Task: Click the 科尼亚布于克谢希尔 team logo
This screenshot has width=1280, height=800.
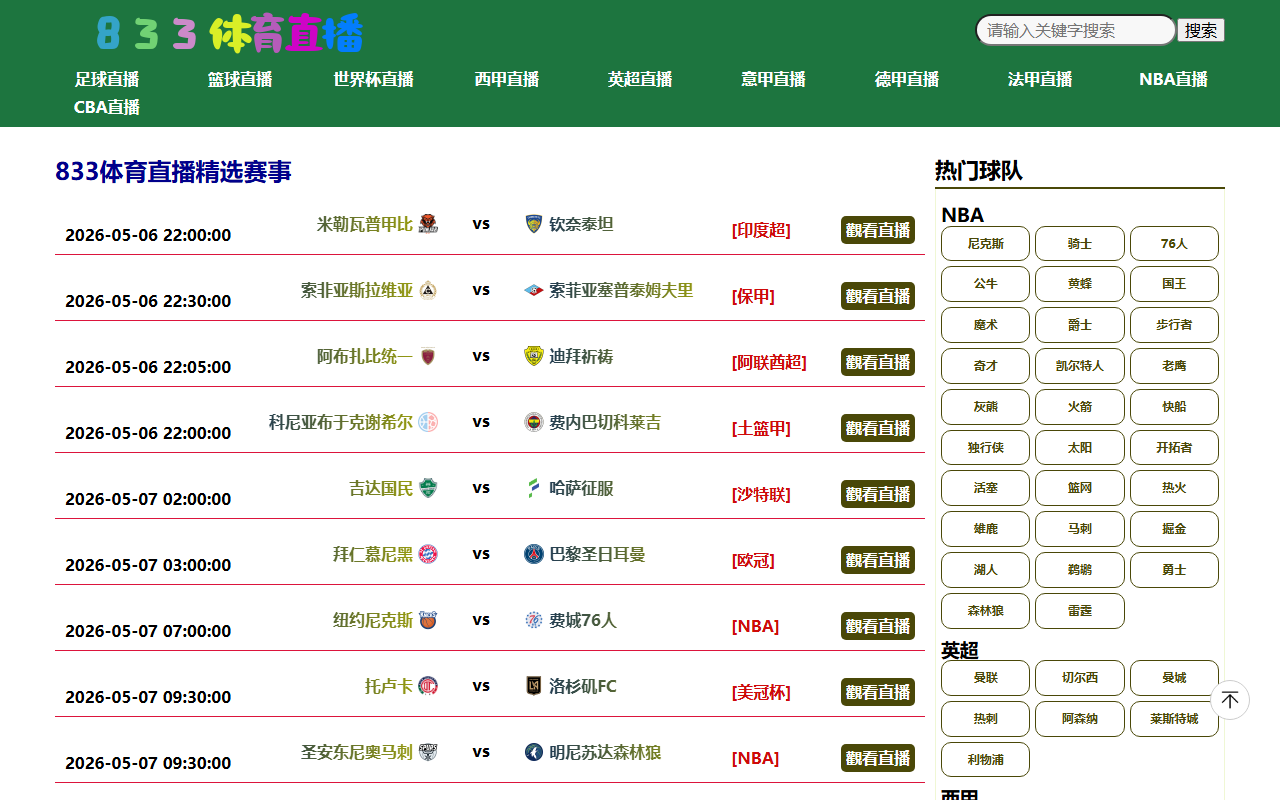Action: click(x=428, y=422)
